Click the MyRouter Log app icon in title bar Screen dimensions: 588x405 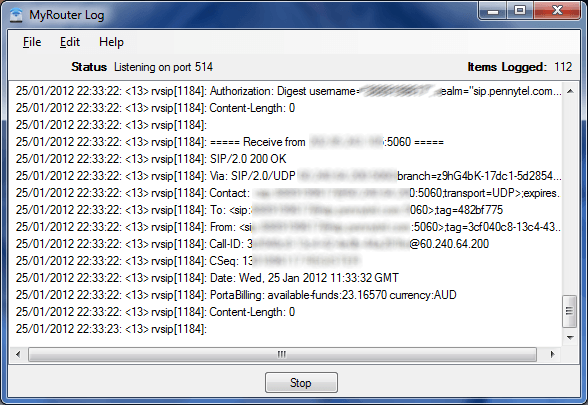pyautogui.click(x=16, y=15)
